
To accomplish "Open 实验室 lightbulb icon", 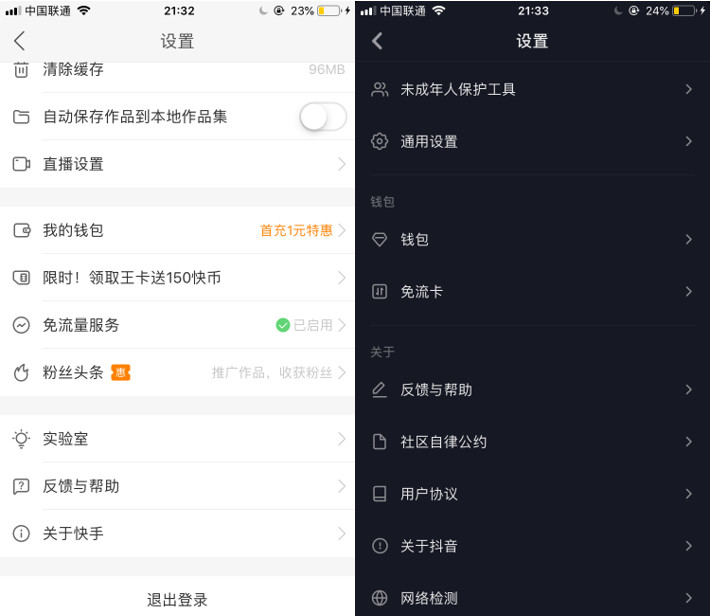I will [21, 439].
